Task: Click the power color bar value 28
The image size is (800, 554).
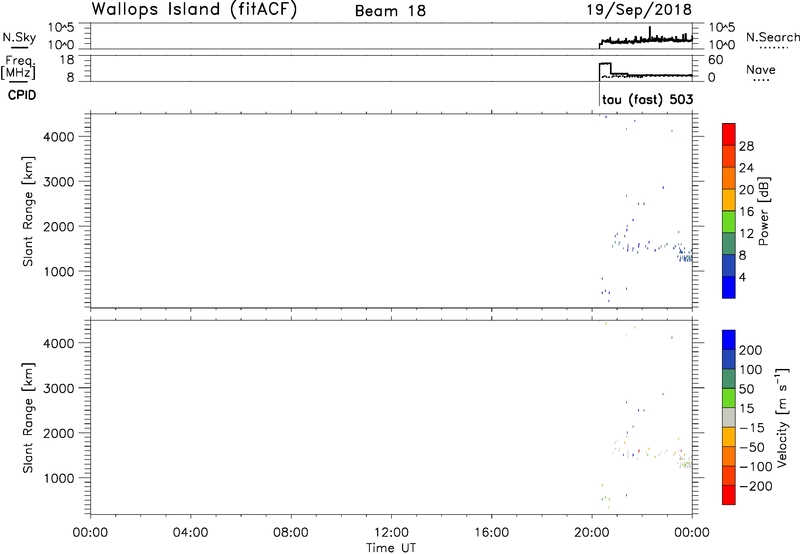Action: tap(746, 146)
